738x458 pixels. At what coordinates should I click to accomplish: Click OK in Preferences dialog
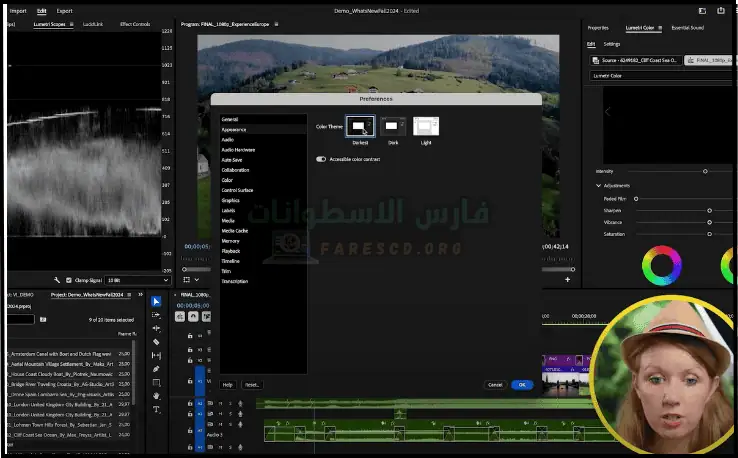[521, 384]
